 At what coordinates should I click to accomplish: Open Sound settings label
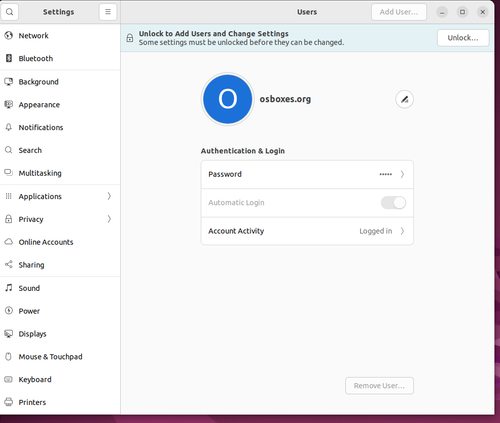(29, 288)
